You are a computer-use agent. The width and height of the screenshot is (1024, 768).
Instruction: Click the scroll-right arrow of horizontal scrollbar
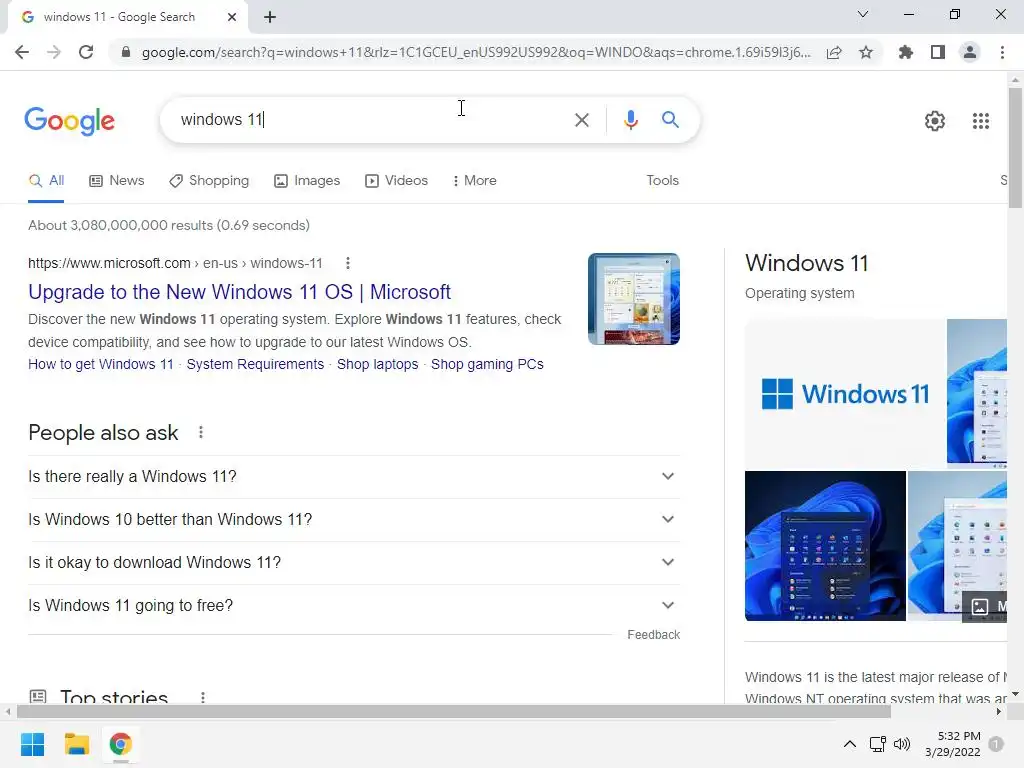999,712
